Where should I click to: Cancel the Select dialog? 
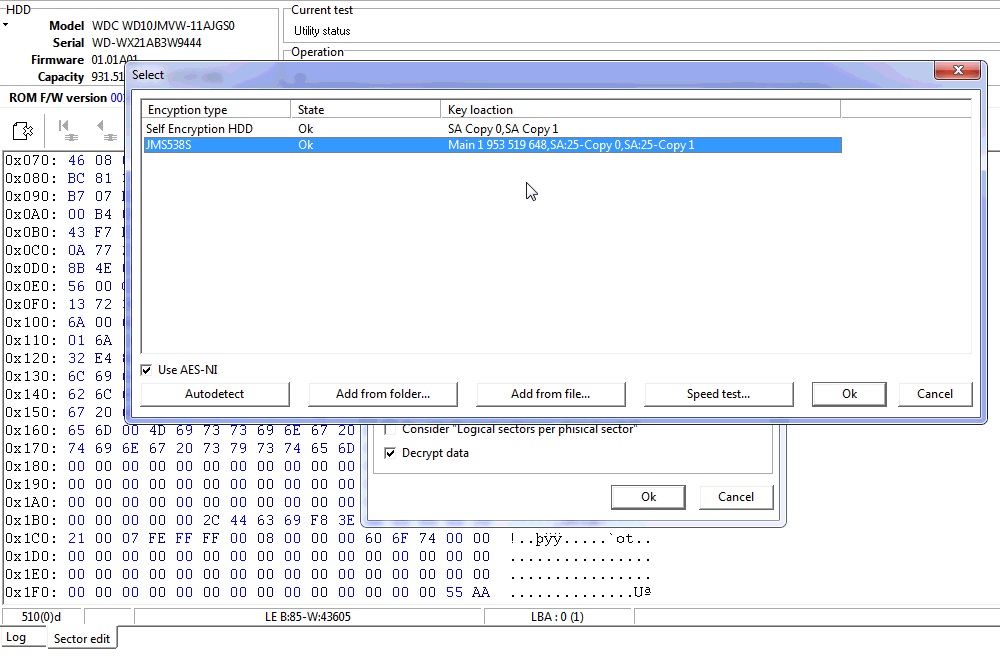pyautogui.click(x=935, y=394)
